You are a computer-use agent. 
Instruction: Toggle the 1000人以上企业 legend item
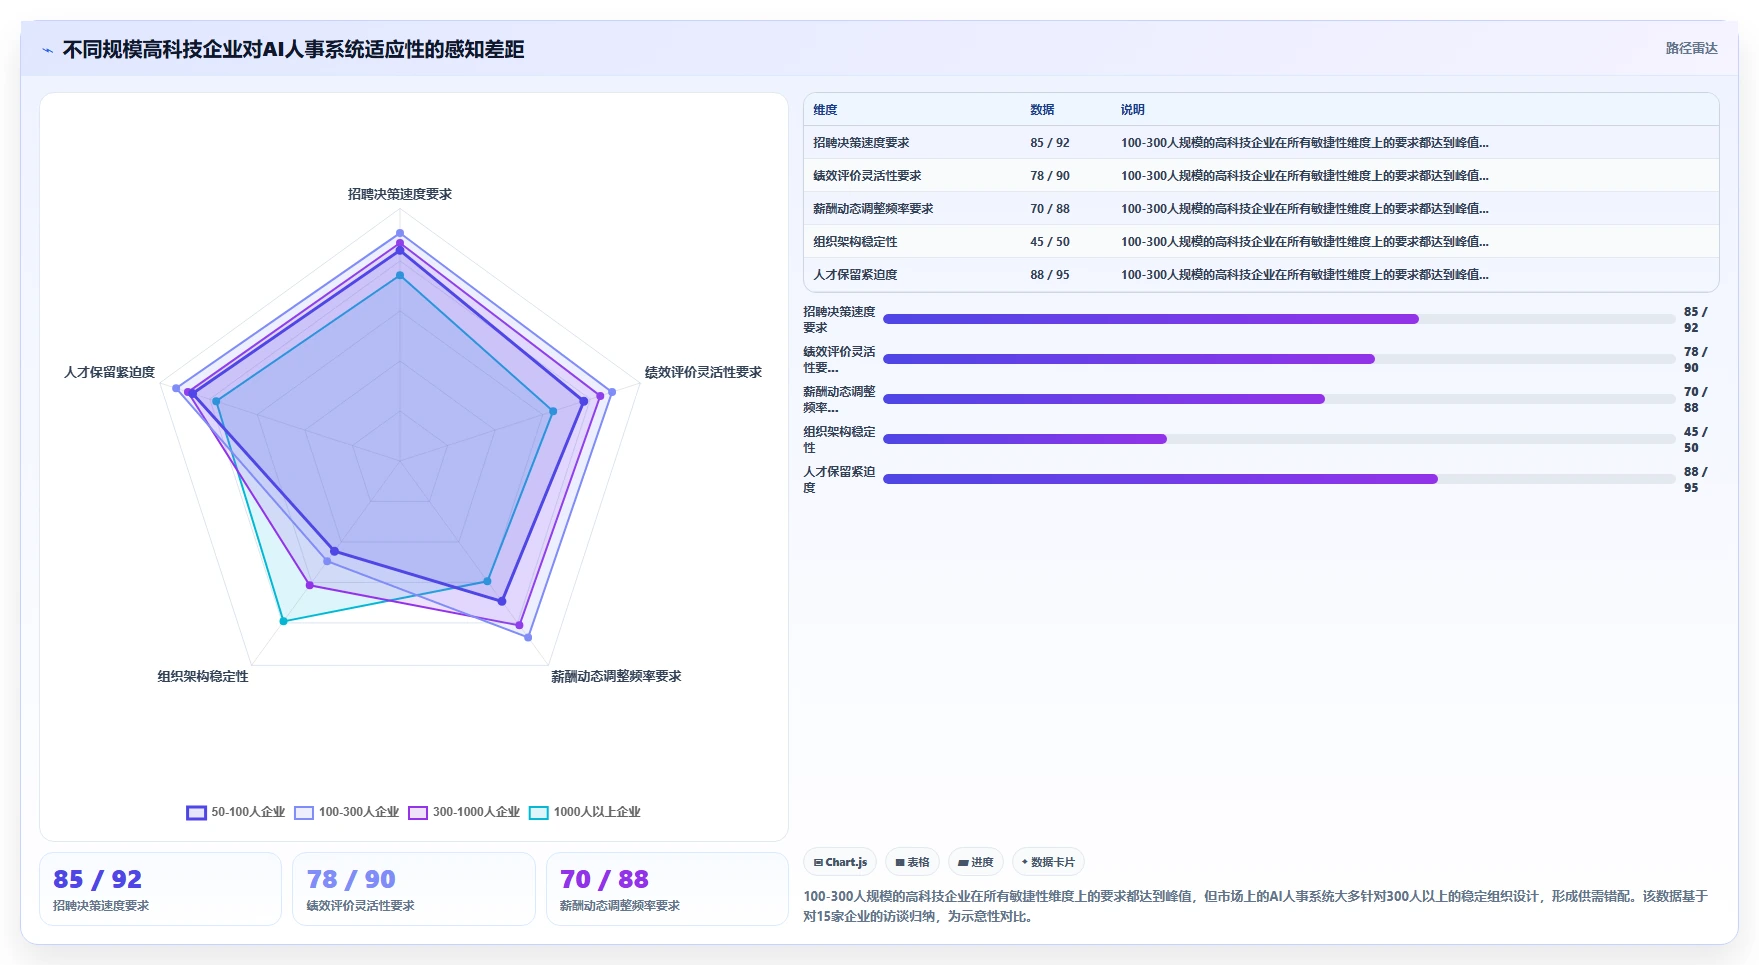585,812
